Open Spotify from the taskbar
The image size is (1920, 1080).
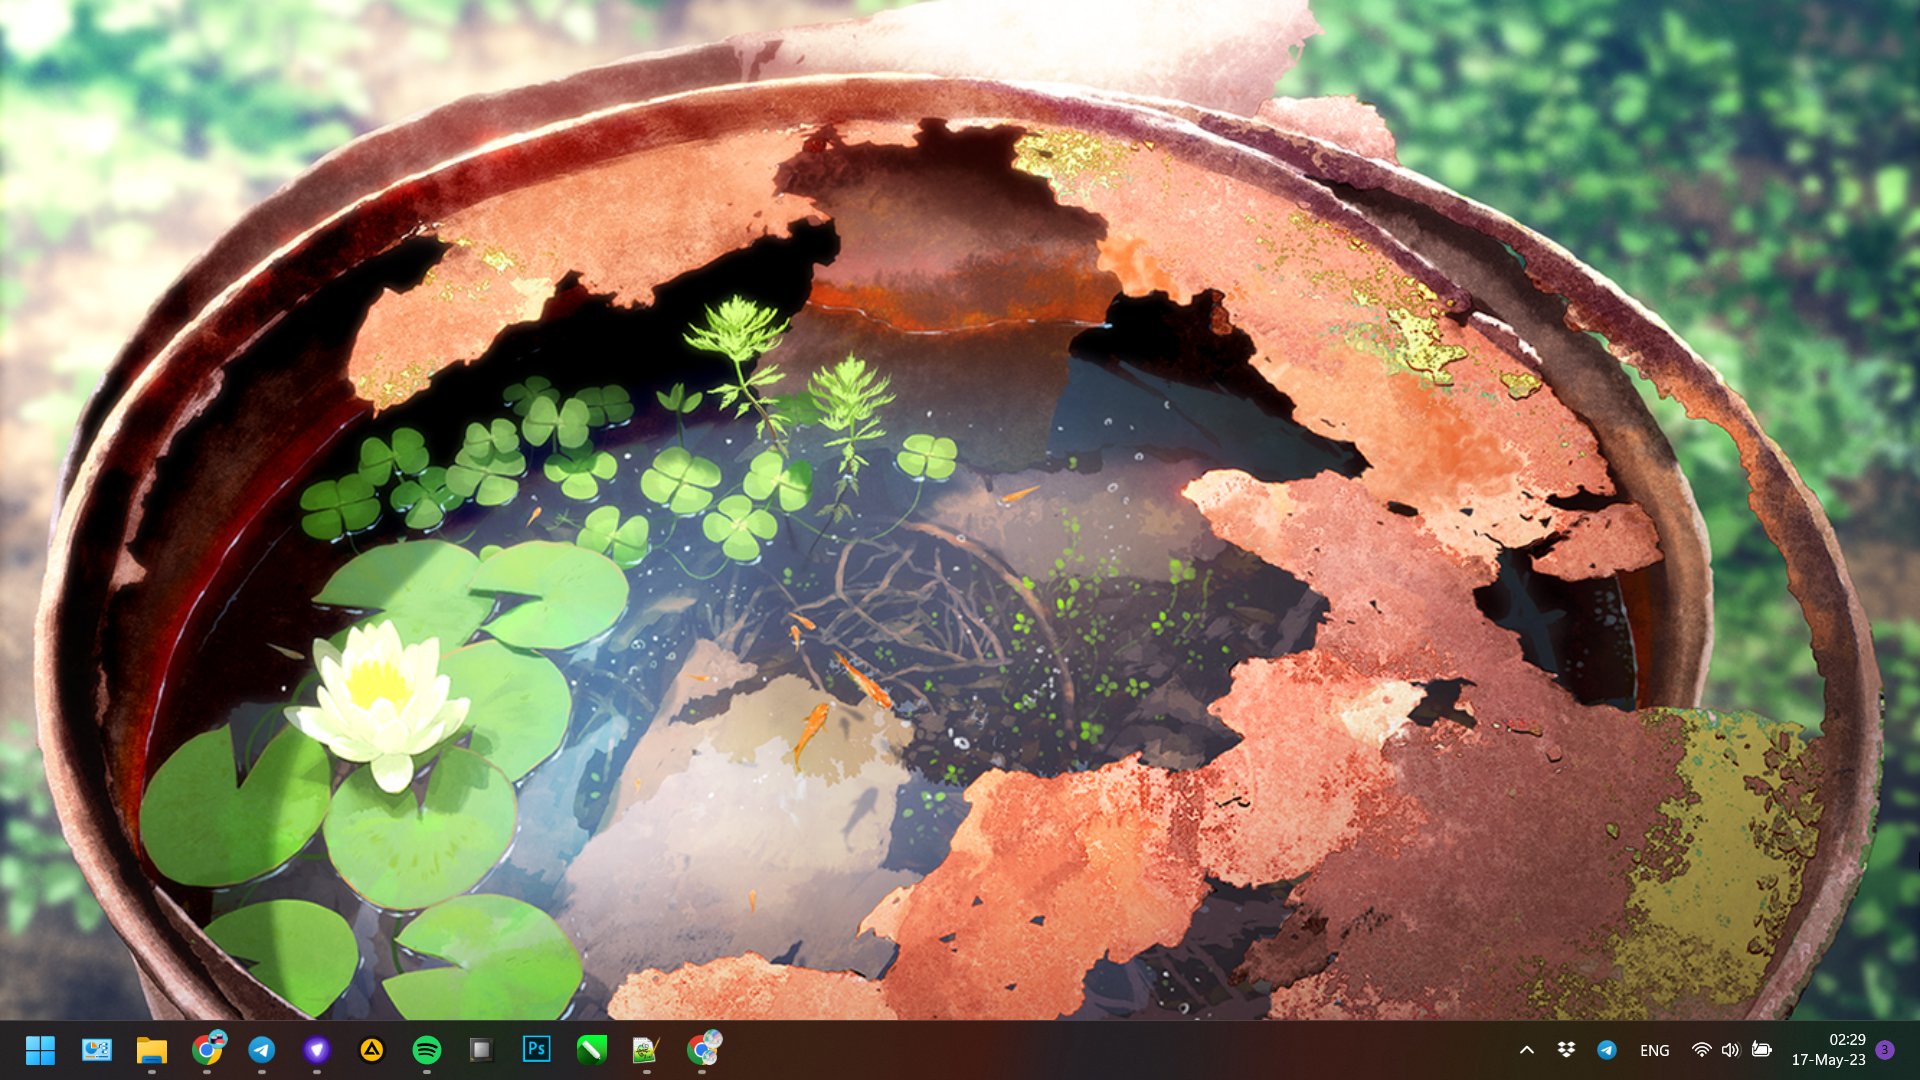427,1050
